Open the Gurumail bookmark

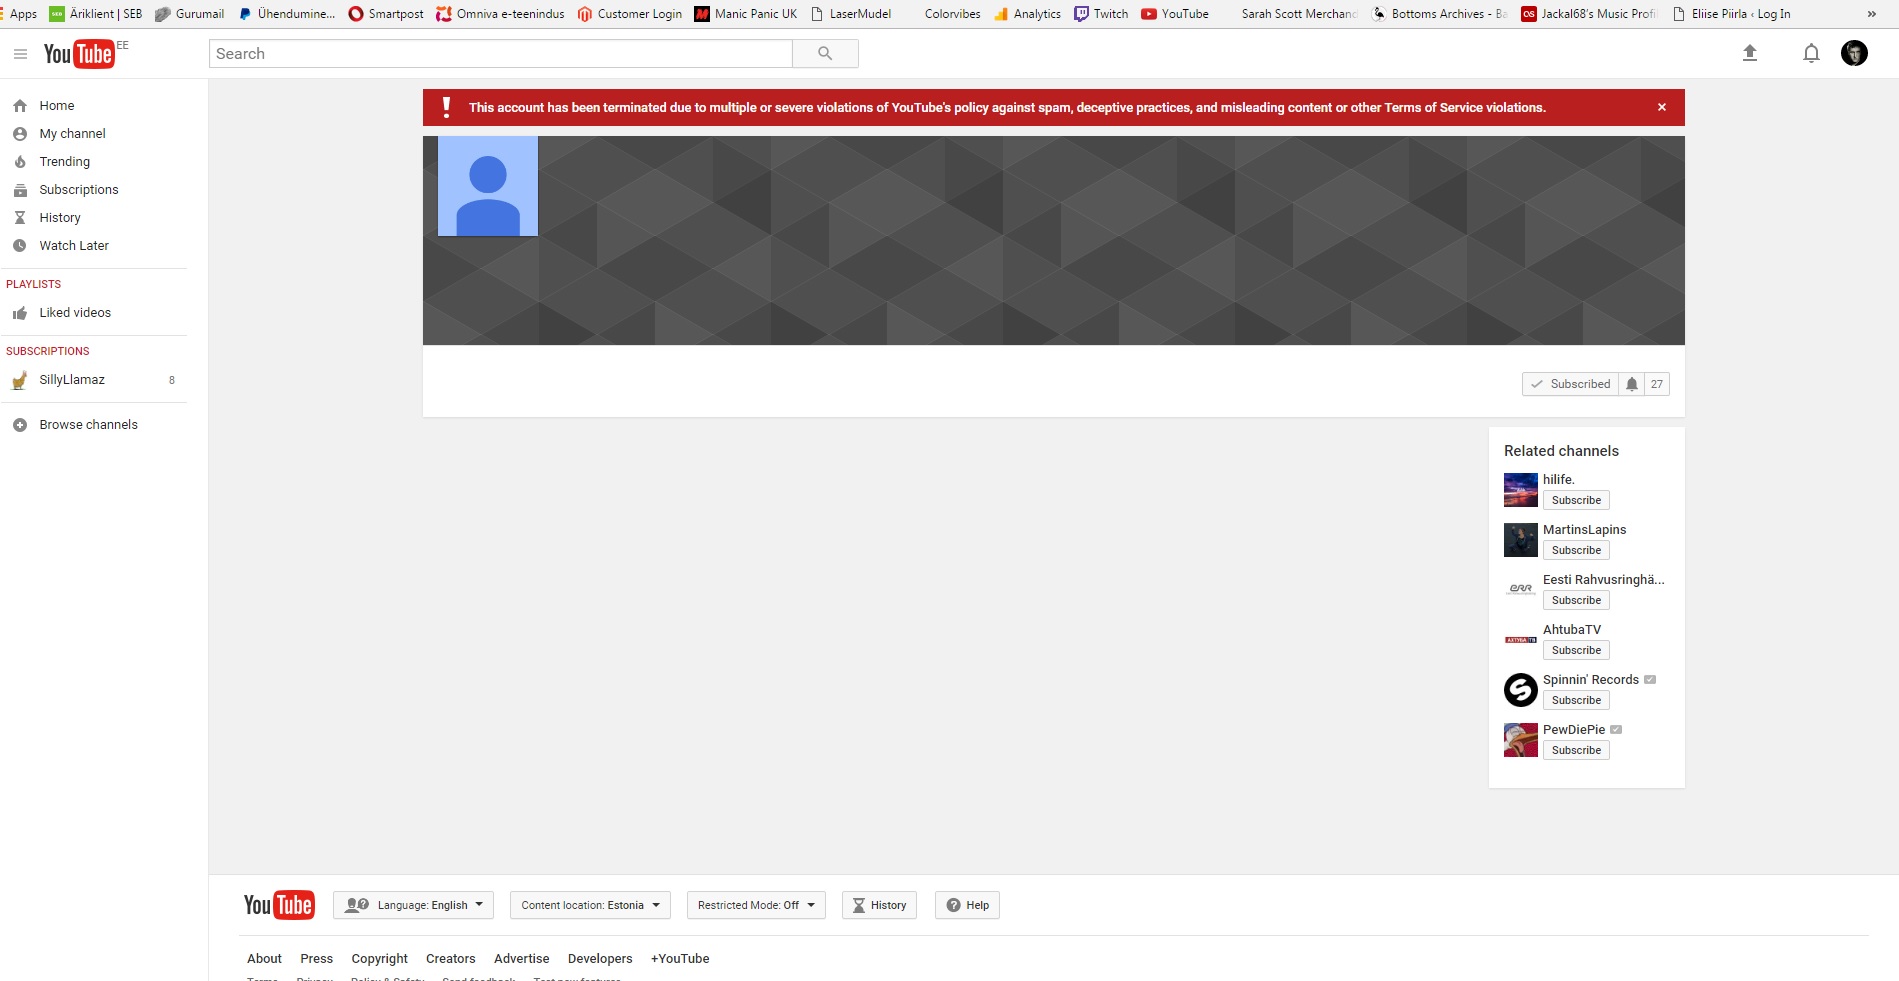click(x=190, y=14)
